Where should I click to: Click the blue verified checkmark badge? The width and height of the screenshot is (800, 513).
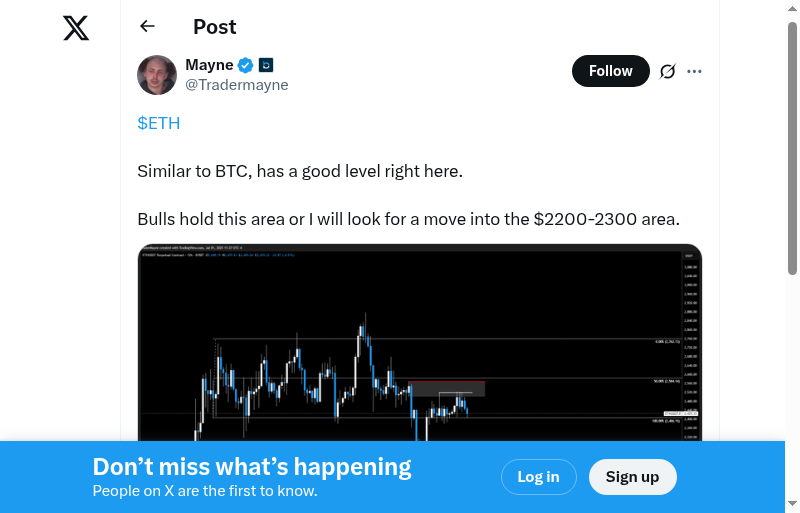coord(246,65)
